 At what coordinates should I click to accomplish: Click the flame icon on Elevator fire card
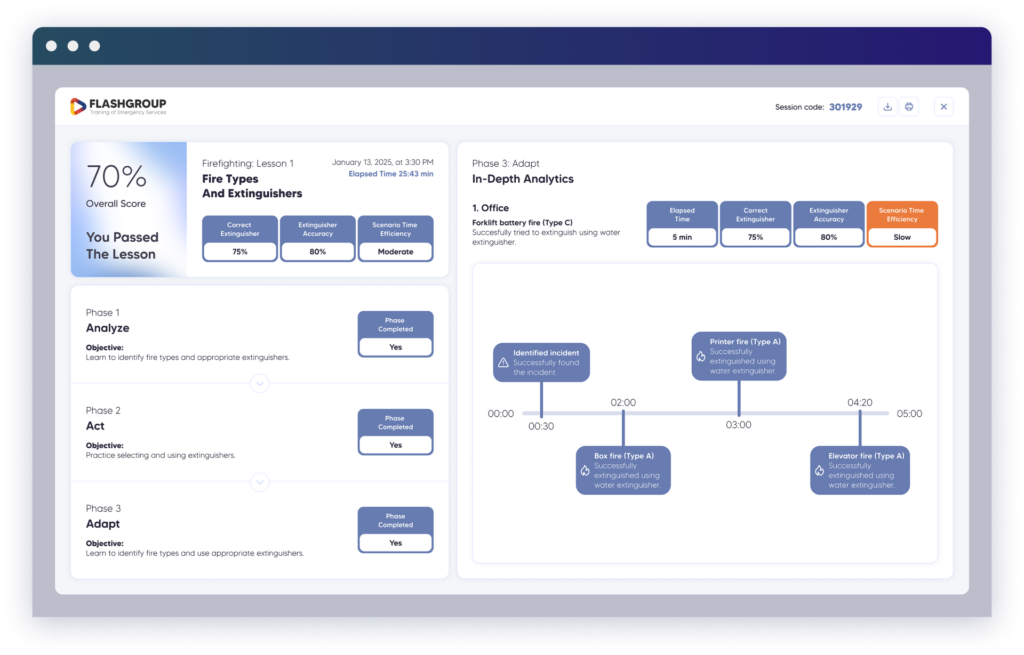coord(819,470)
